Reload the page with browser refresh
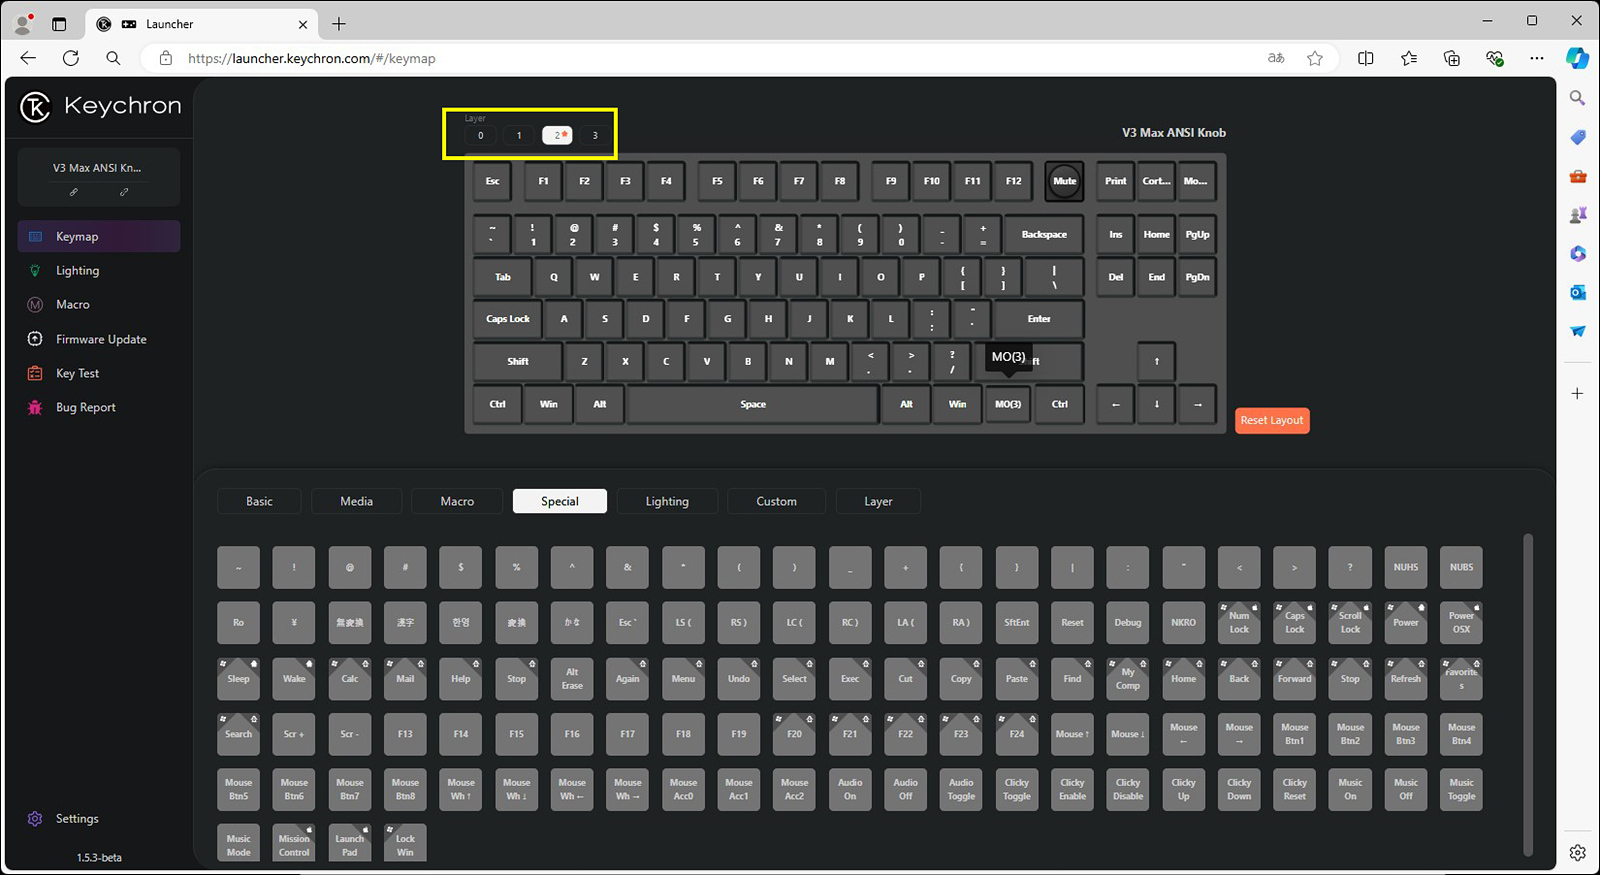Image resolution: width=1600 pixels, height=875 pixels. click(x=71, y=58)
